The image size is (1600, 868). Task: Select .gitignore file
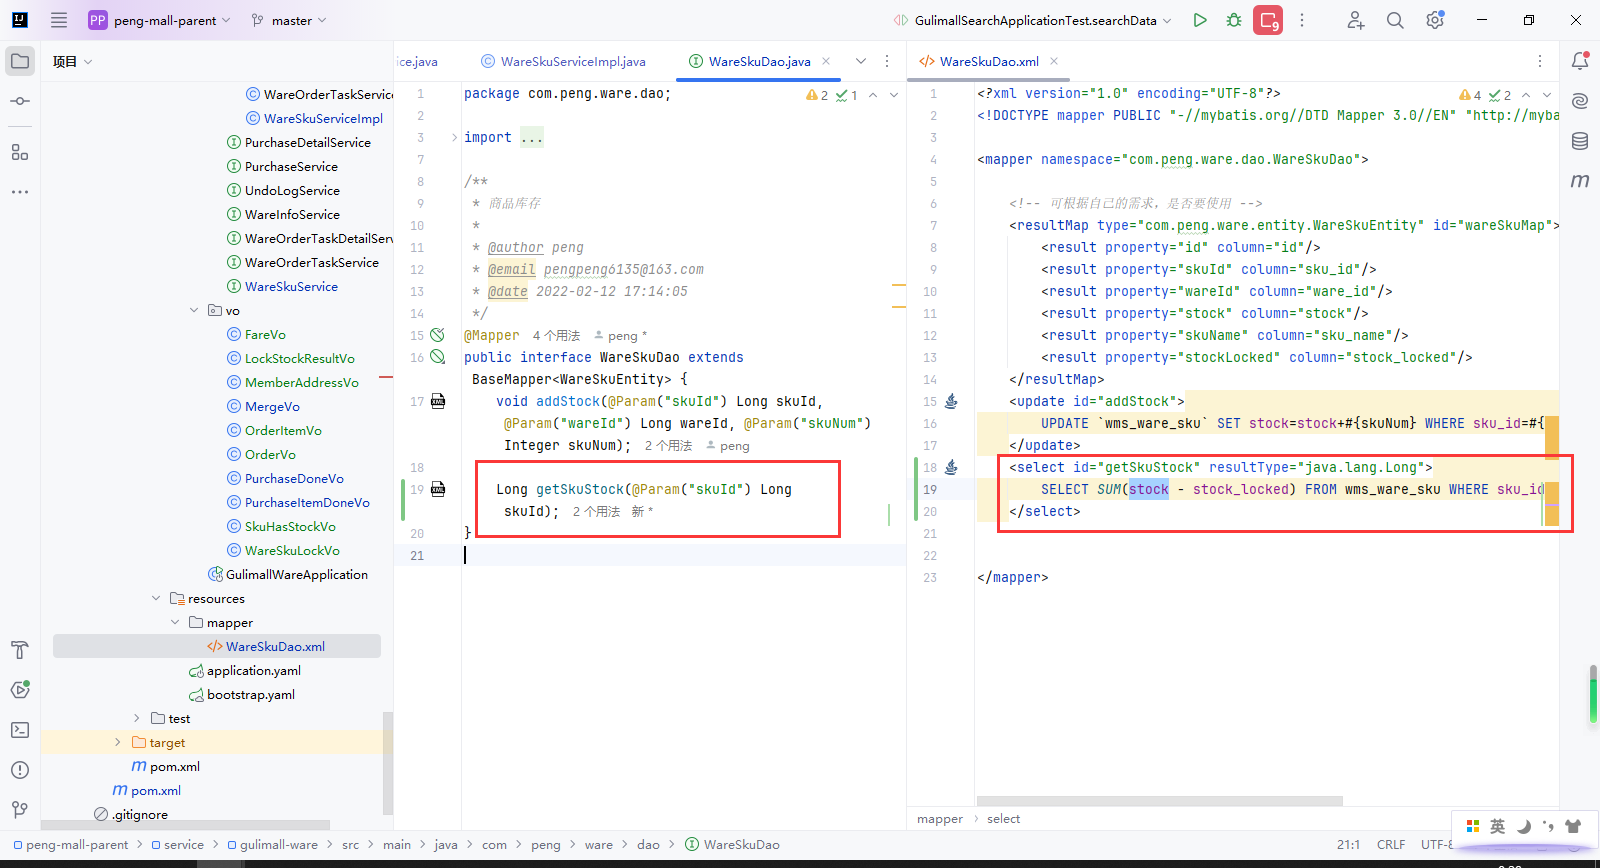tap(140, 814)
